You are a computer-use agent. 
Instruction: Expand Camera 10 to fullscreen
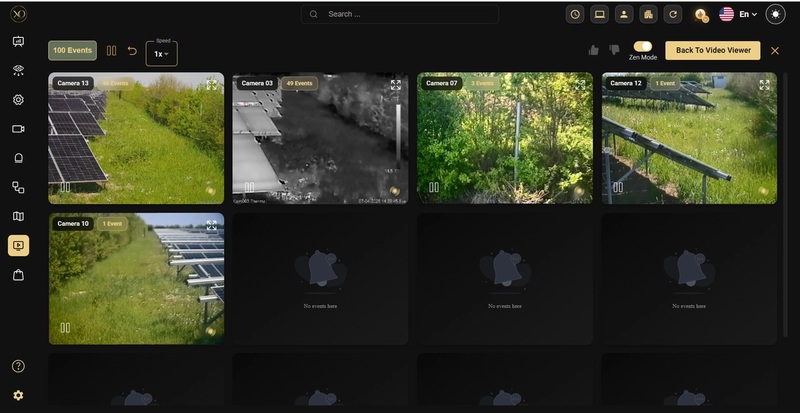212,225
